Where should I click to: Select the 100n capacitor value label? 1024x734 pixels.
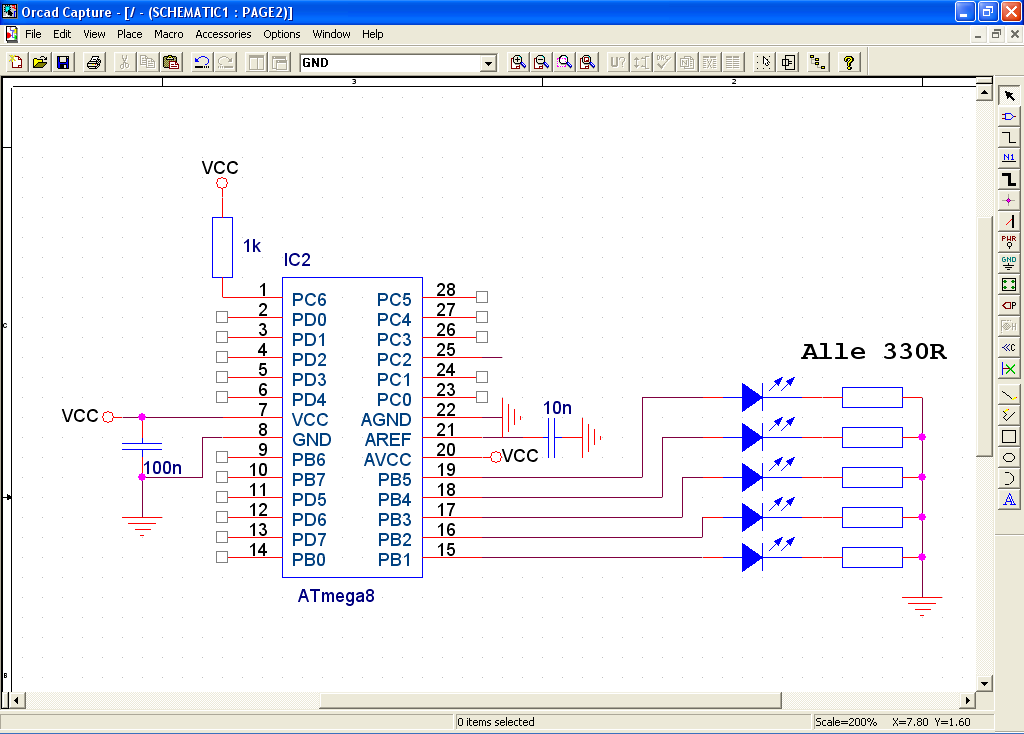163,468
